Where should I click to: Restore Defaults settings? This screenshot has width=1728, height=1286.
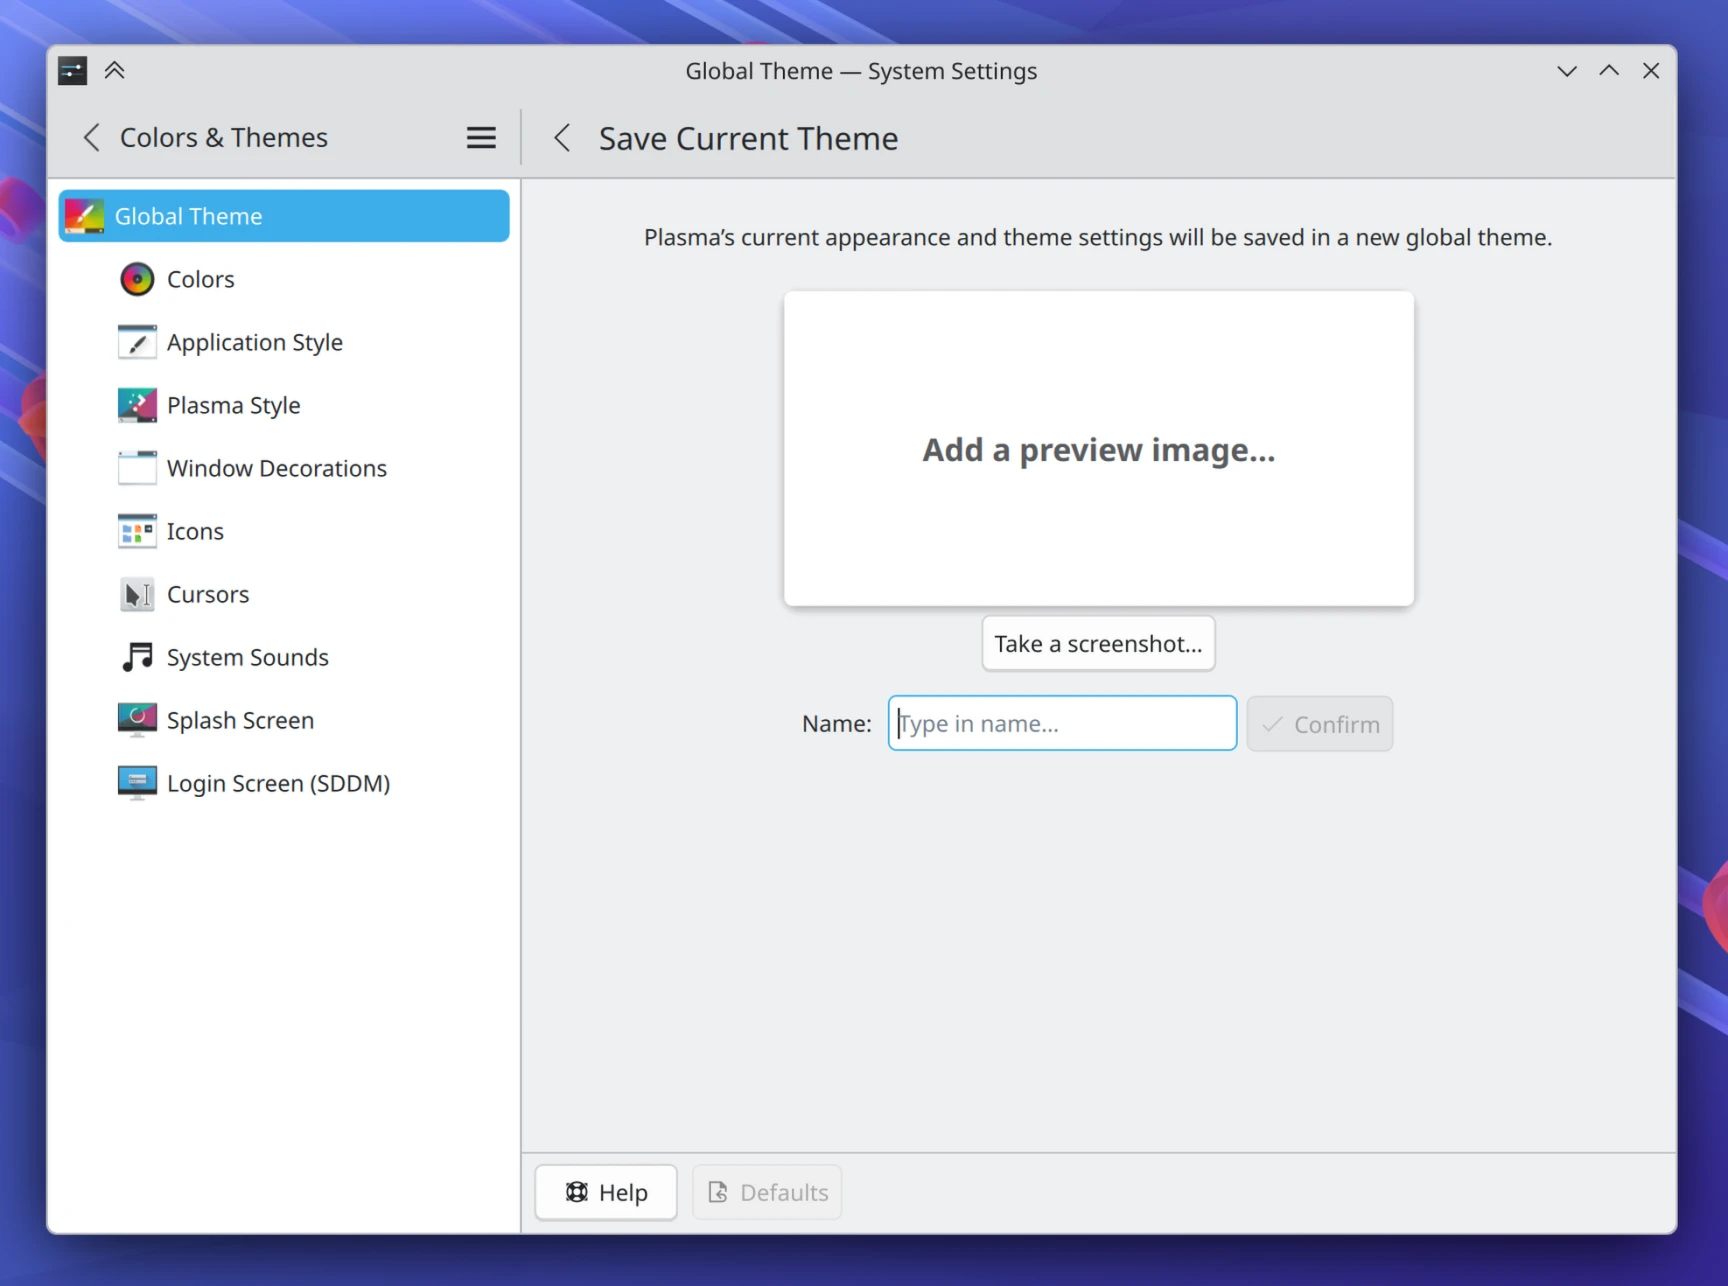coord(766,1192)
